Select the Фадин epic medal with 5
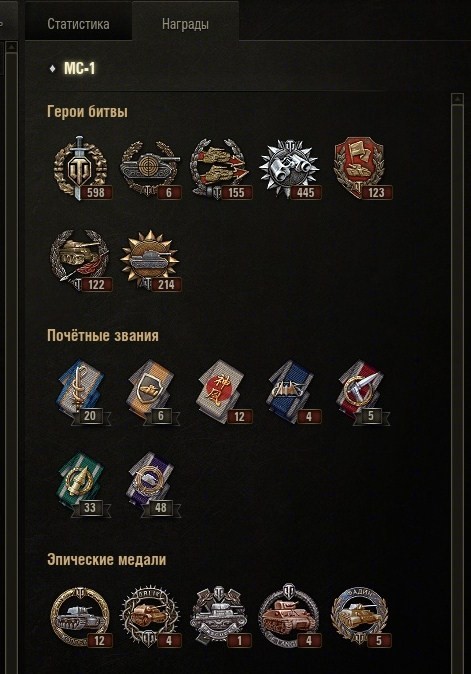The width and height of the screenshot is (471, 674). [x=360, y=616]
